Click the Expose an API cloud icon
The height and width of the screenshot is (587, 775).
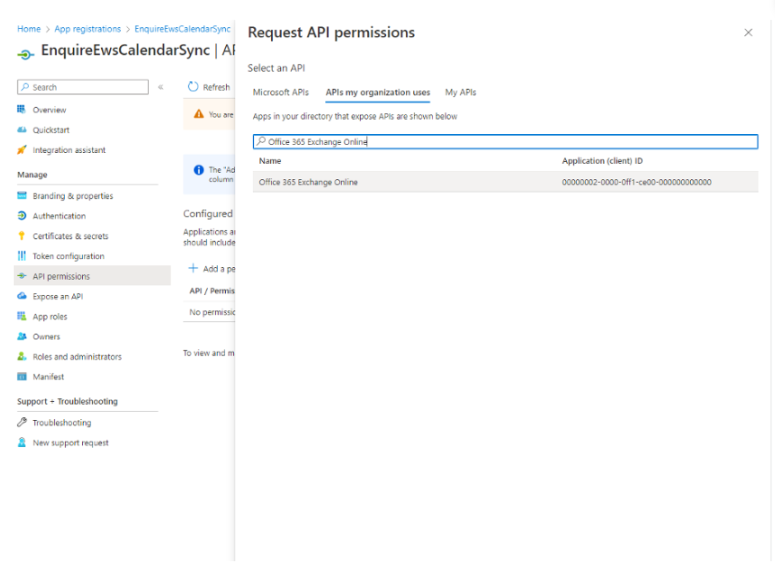pyautogui.click(x=22, y=296)
